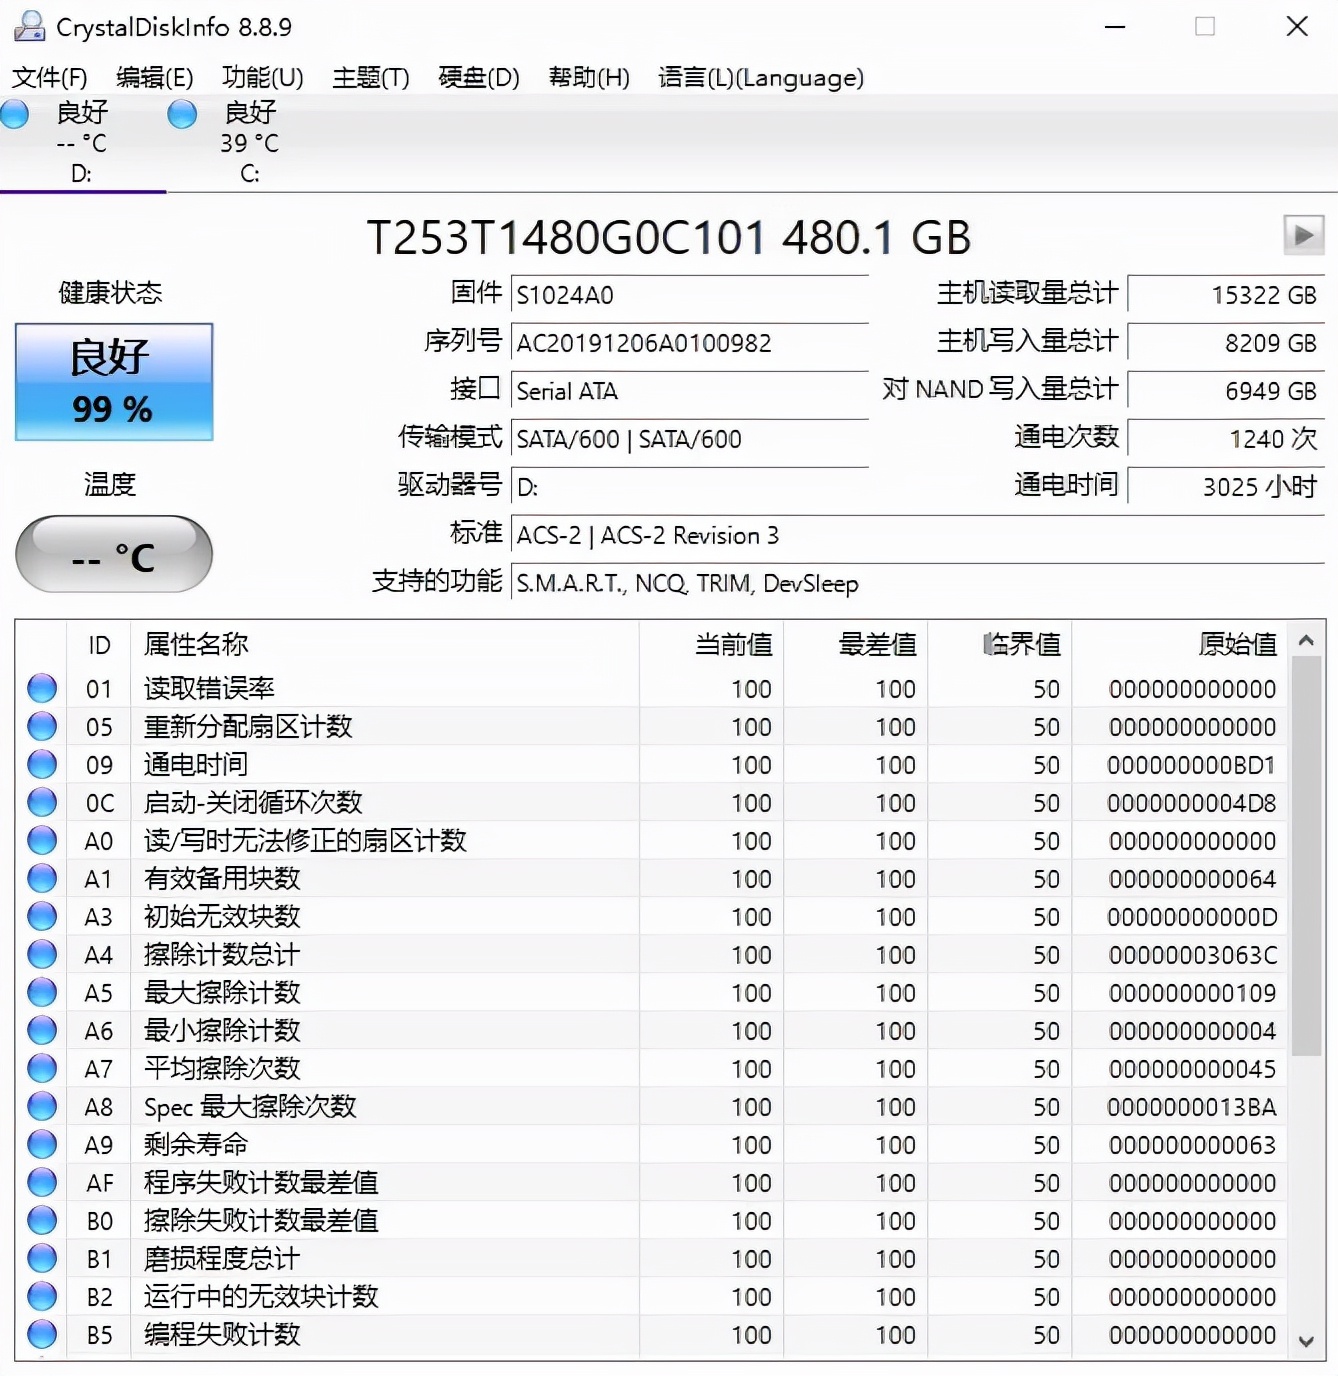The height and width of the screenshot is (1376, 1338).
Task: Click the blue indicator for 编程失败计数 B5
Action: pos(41,1333)
